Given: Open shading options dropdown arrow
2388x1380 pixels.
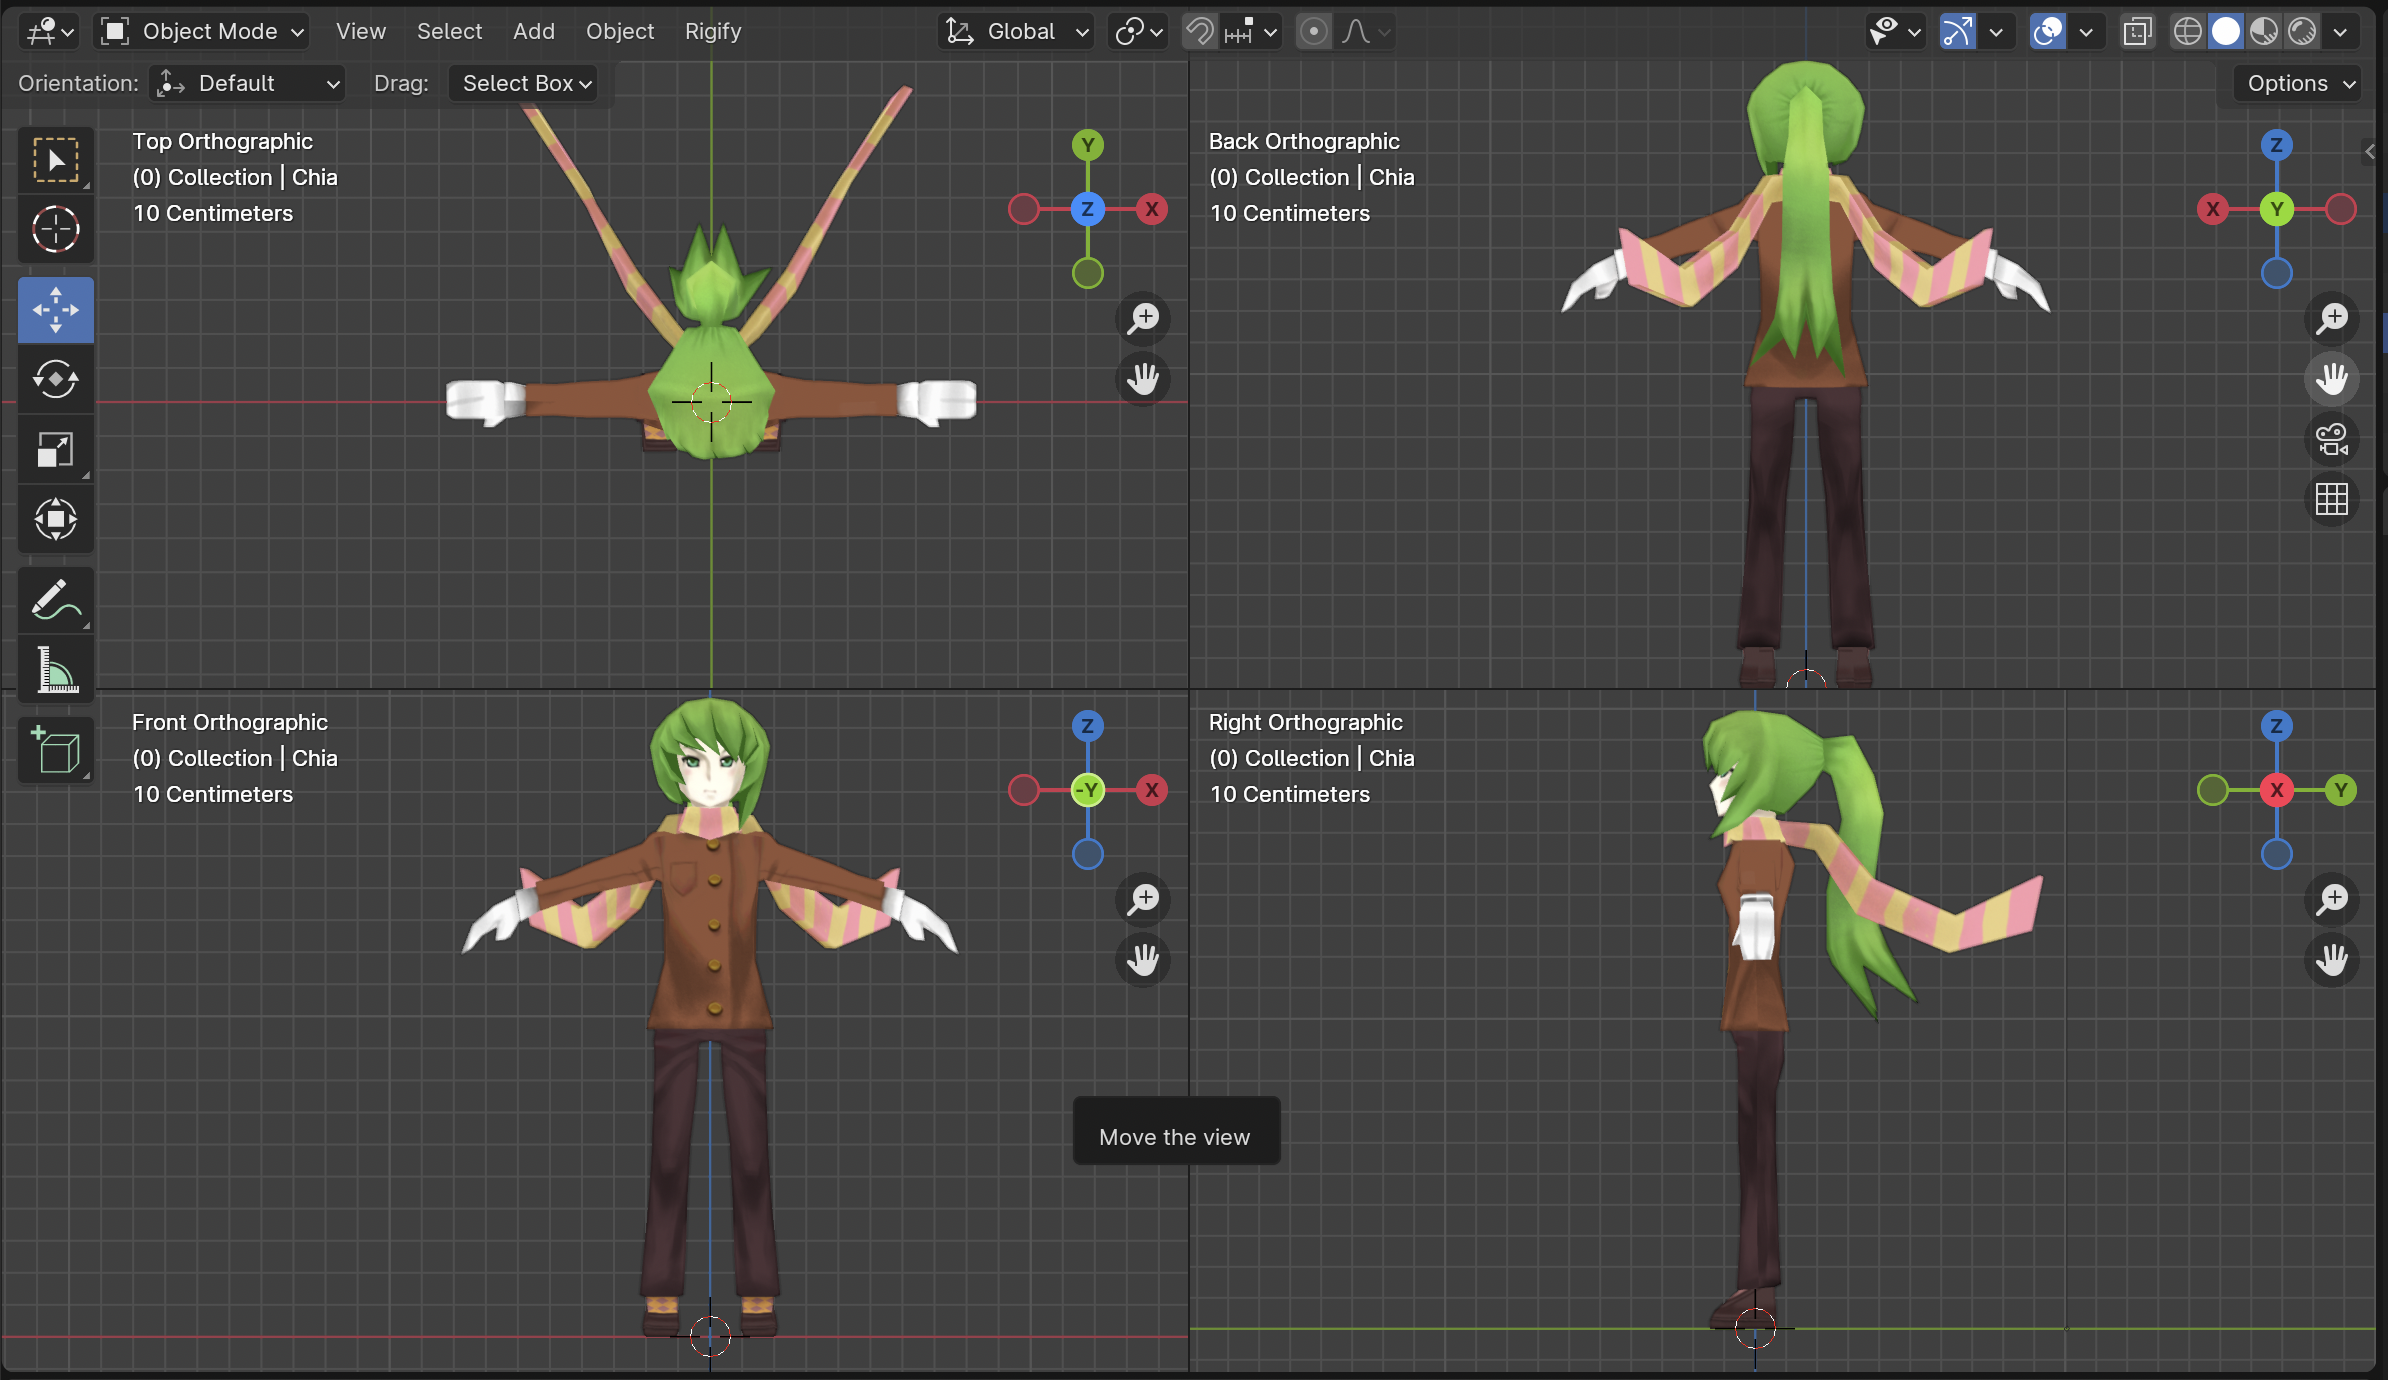Looking at the screenshot, I should [x=2340, y=31].
